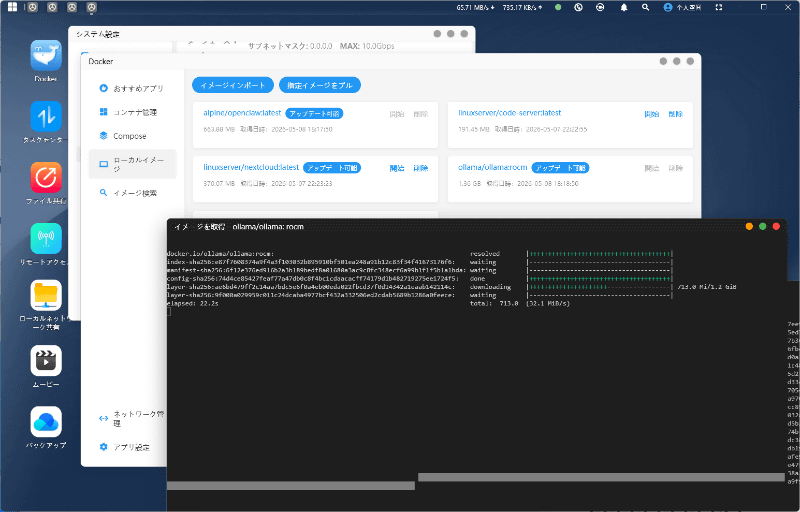This screenshot has width=800, height=512.
Task: Open the ollama/ollama:rocm image link
Action: pos(493,167)
